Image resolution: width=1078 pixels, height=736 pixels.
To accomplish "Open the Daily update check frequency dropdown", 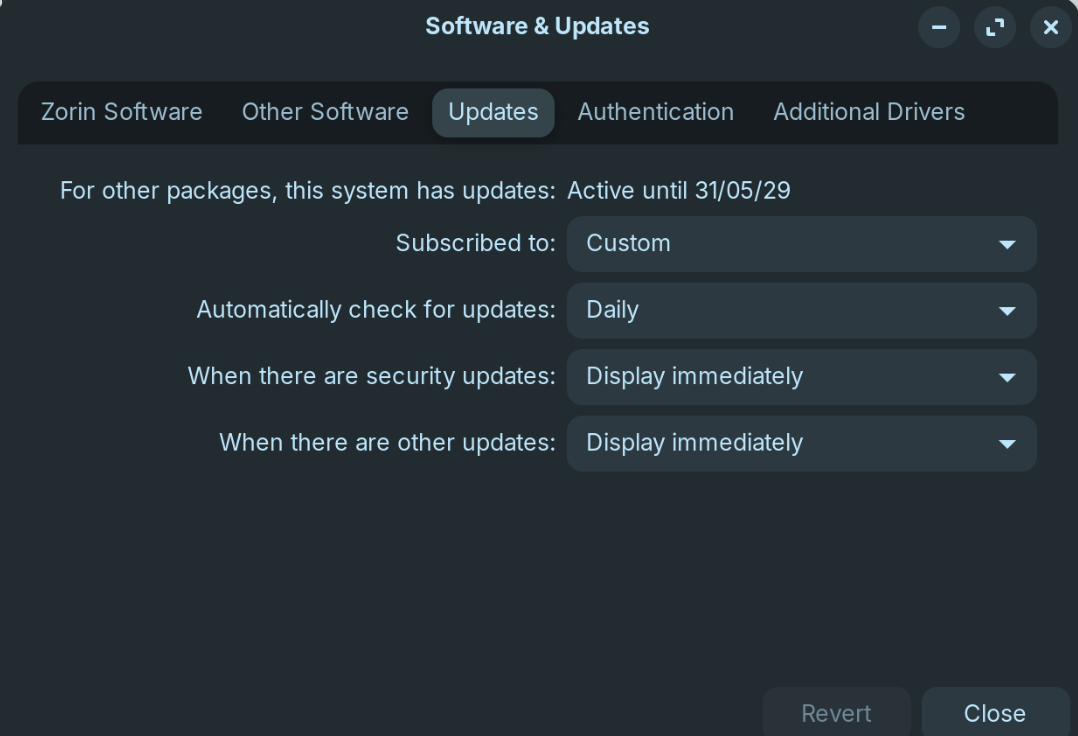I will 801,310.
